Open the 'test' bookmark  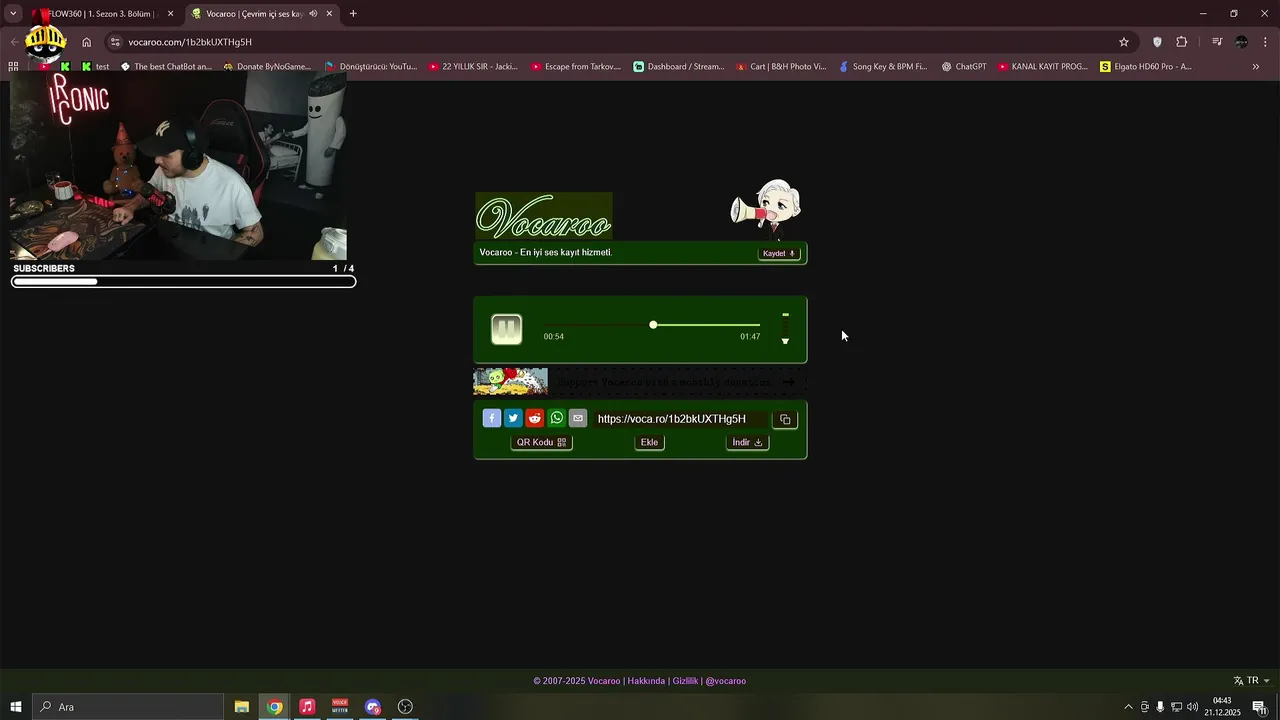click(x=96, y=67)
